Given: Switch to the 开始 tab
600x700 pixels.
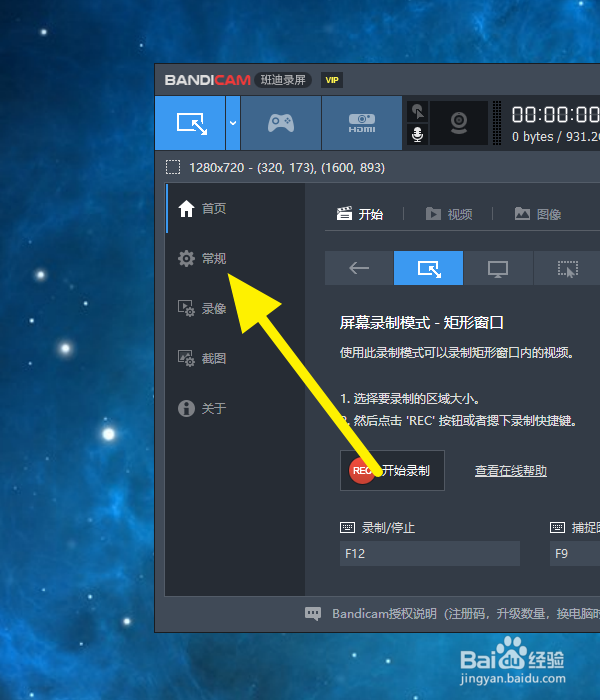Looking at the screenshot, I should click(360, 214).
